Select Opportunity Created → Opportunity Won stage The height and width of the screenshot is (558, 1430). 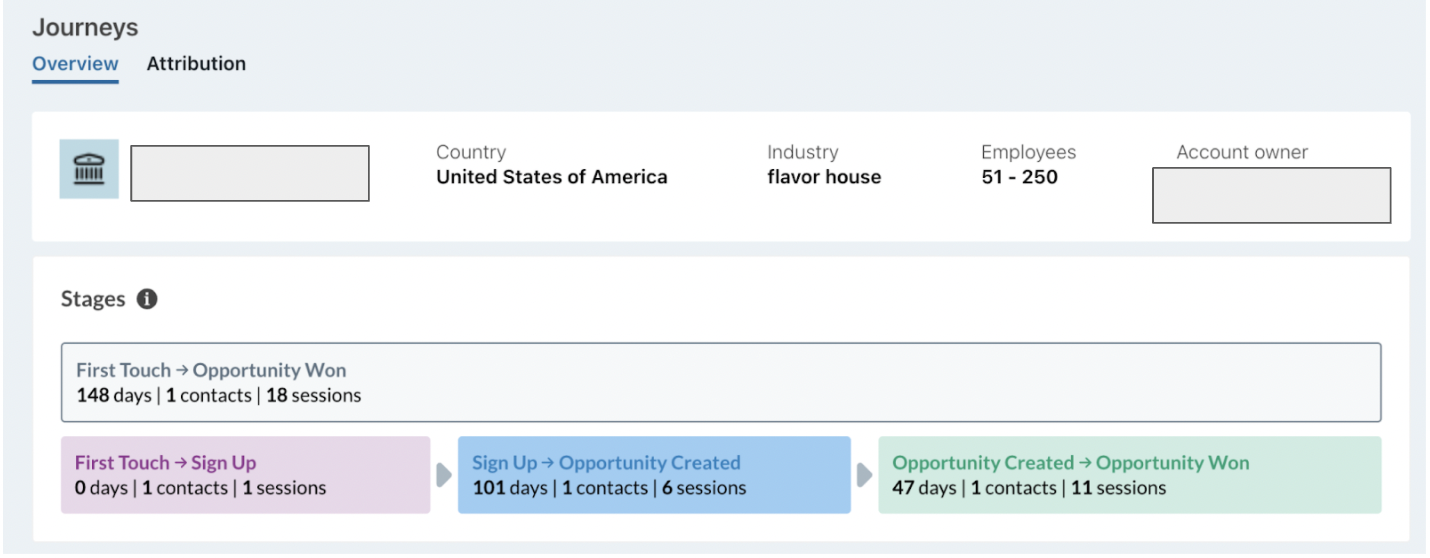1130,475
